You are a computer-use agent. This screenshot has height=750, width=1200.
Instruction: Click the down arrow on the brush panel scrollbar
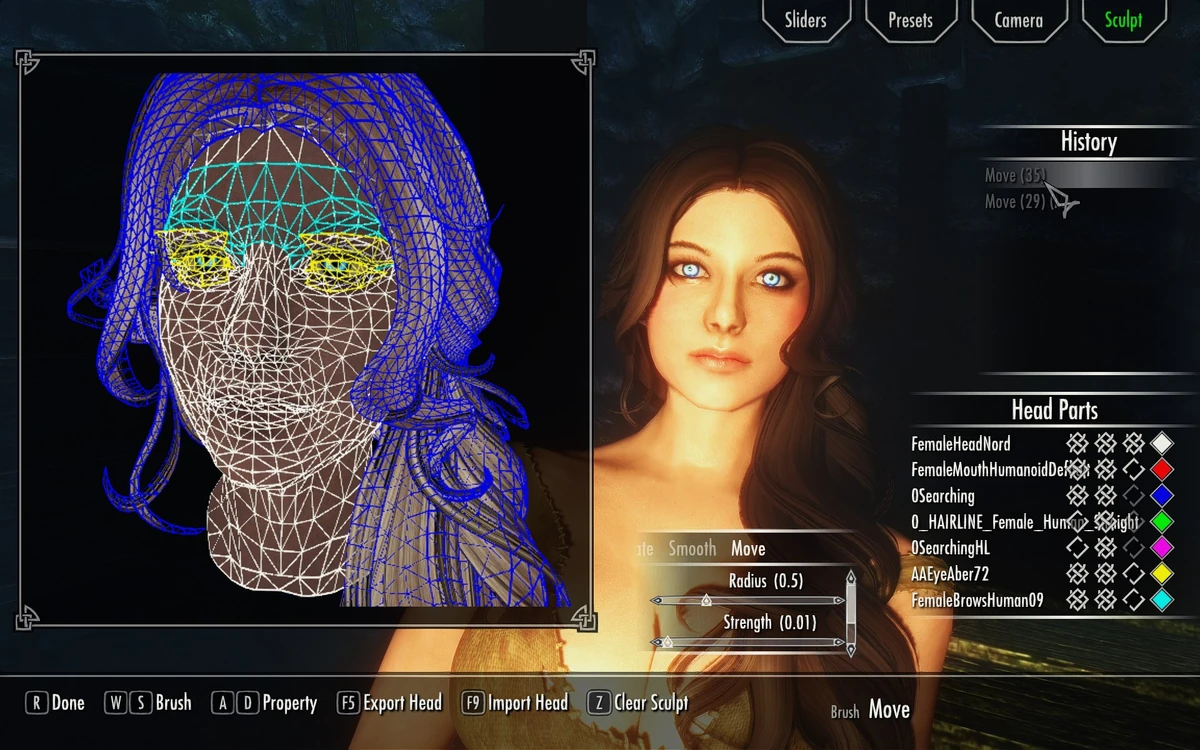(851, 648)
